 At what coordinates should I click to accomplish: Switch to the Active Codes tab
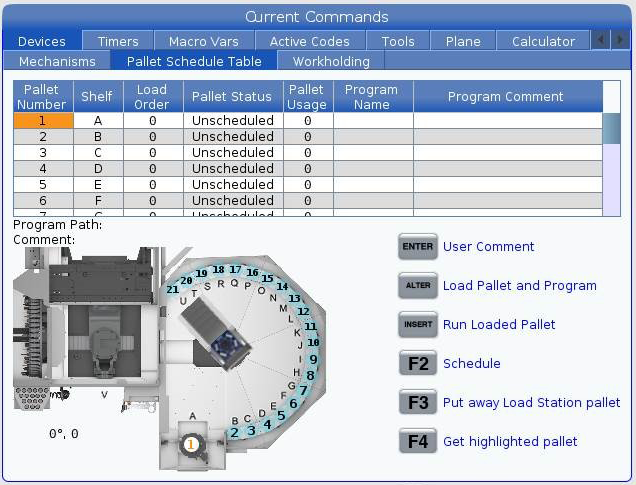pyautogui.click(x=310, y=41)
